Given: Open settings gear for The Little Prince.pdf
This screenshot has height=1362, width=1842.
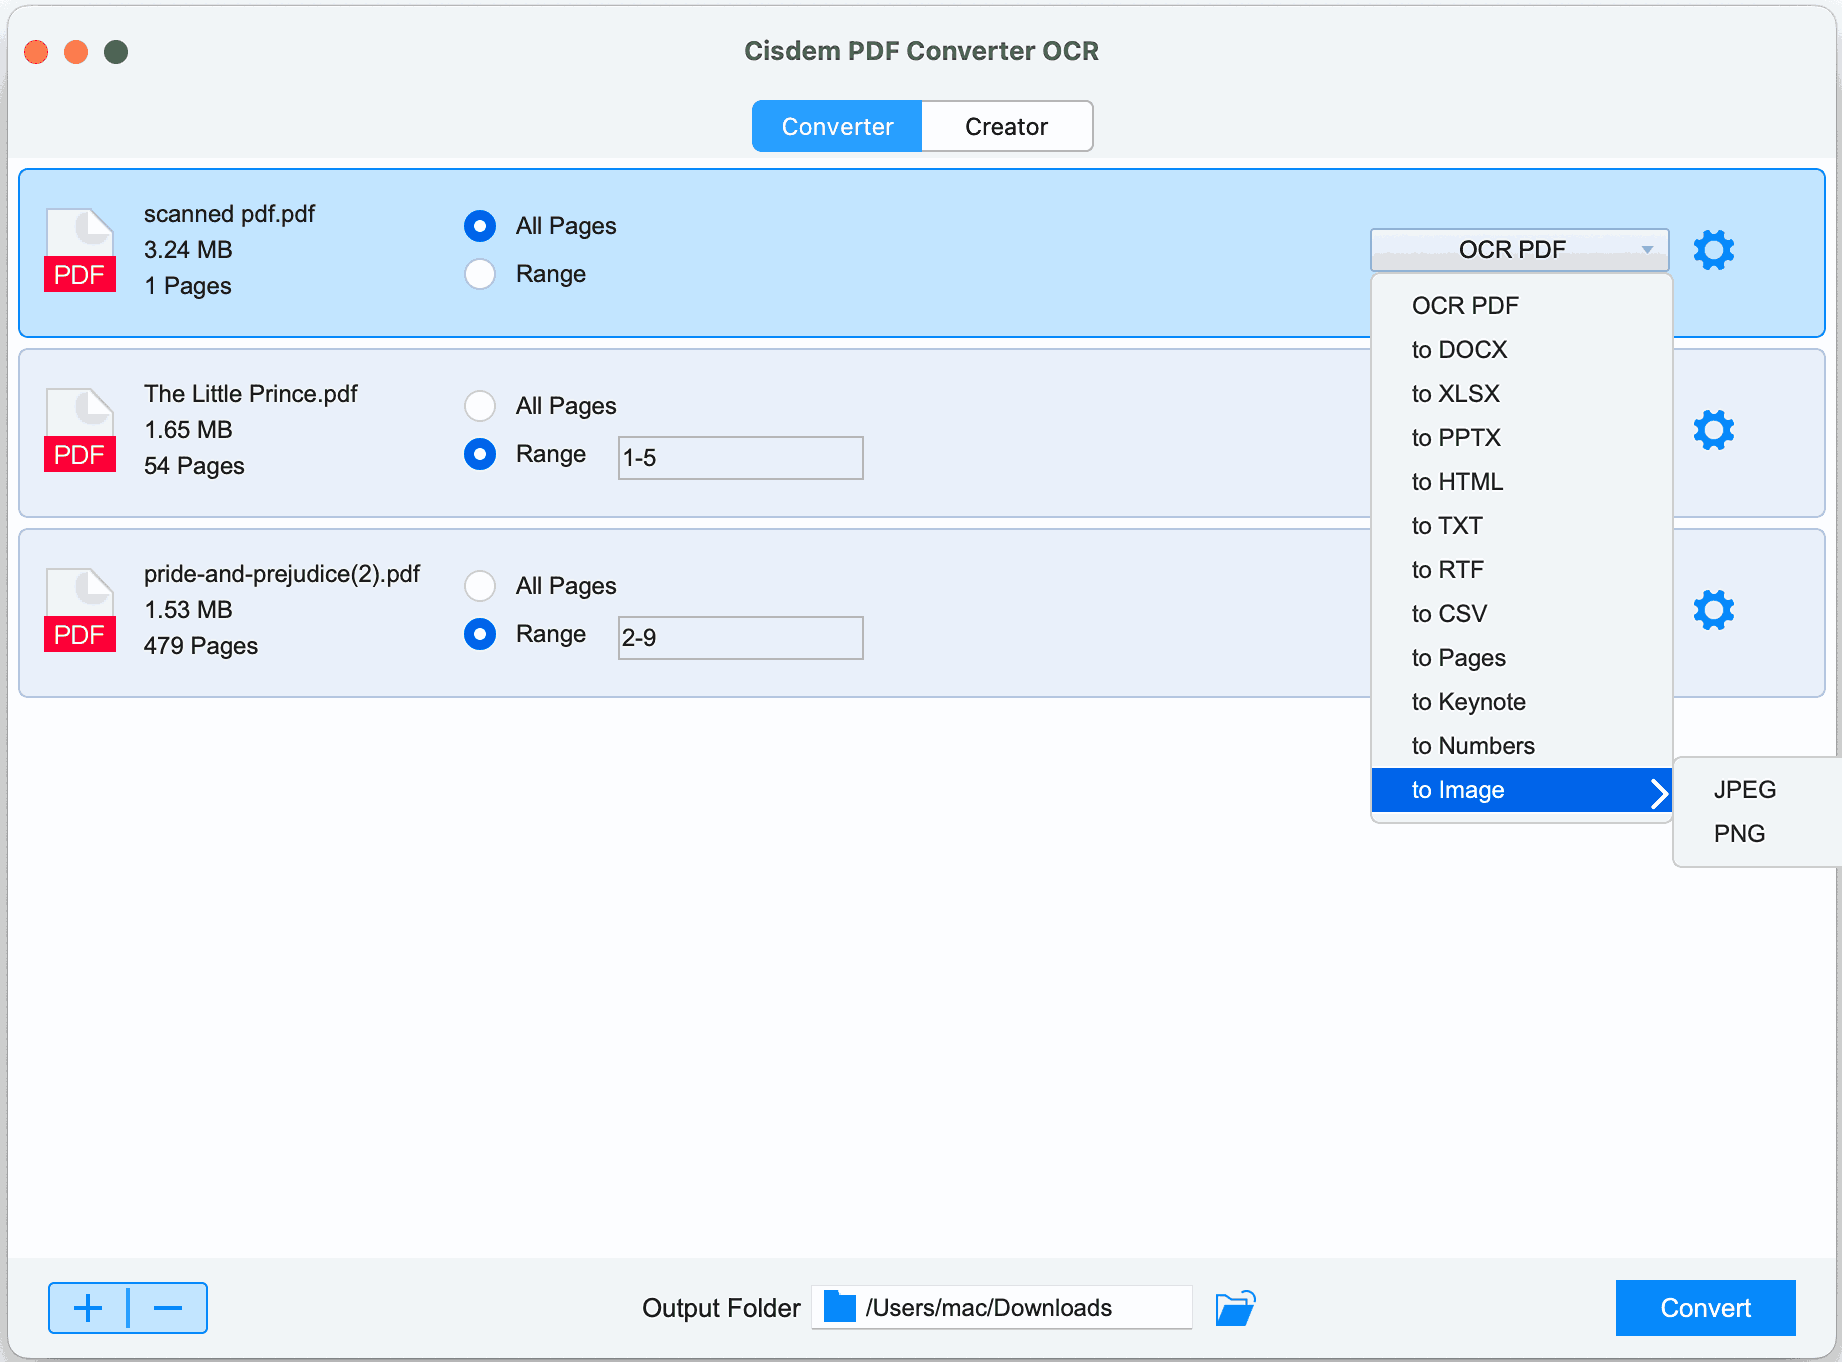Looking at the screenshot, I should [1713, 430].
